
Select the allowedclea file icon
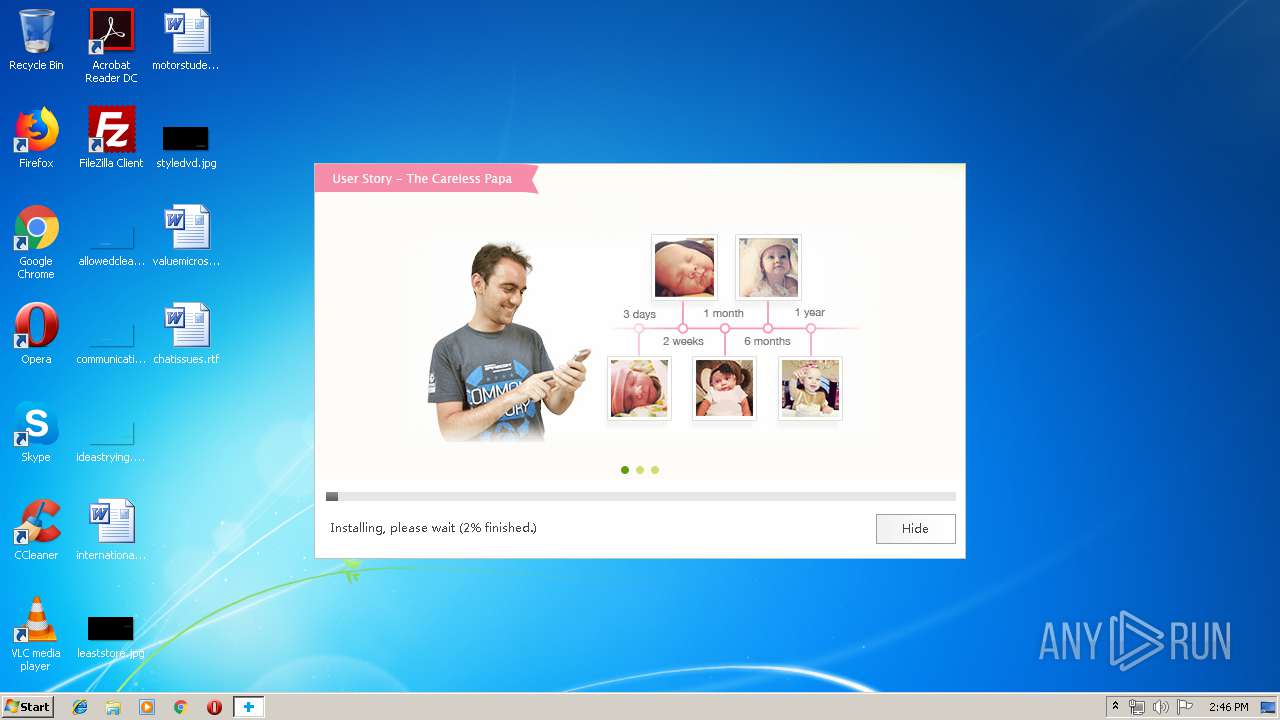111,246
